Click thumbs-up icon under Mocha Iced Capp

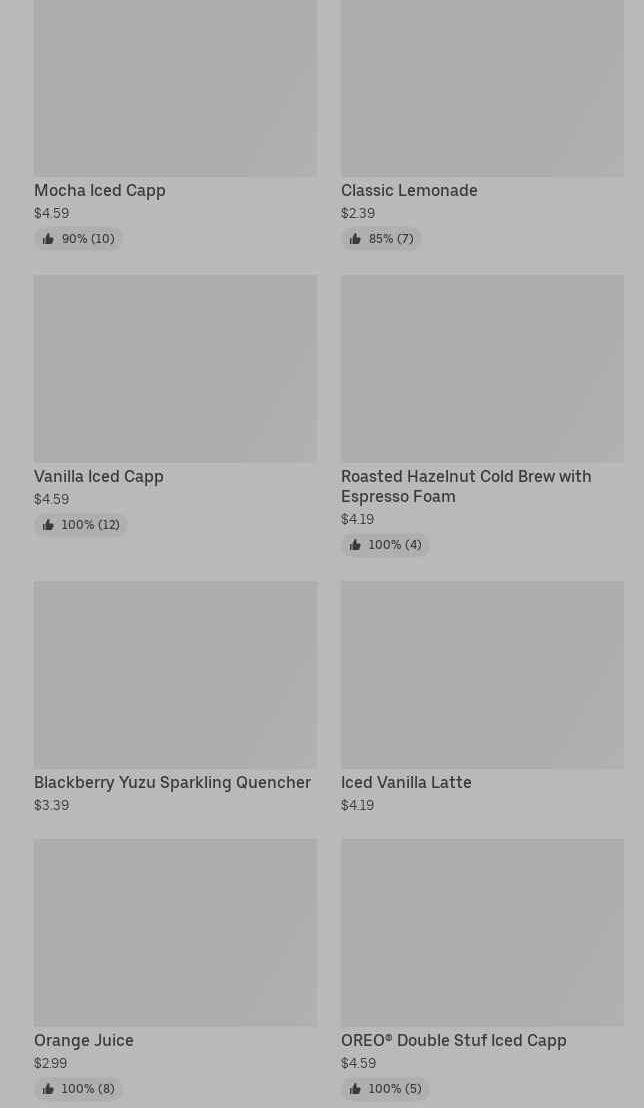coord(48,239)
